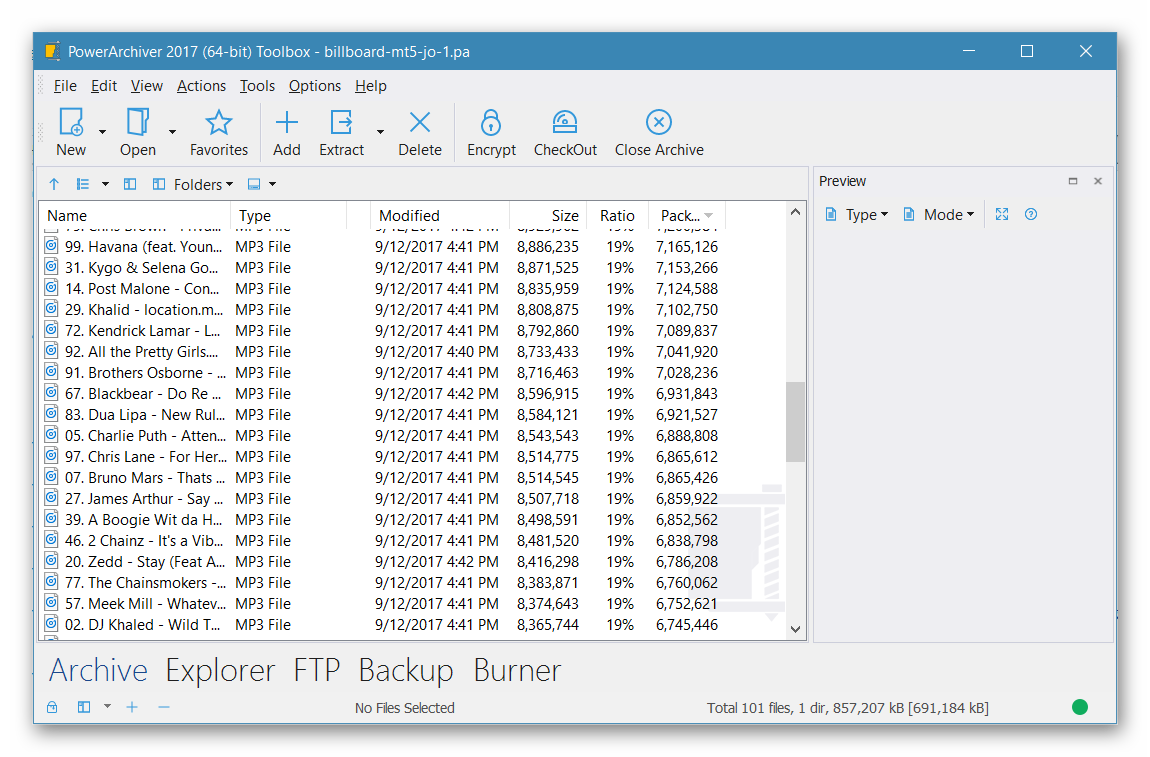Select file 02. DJ Khaled - Wild T...
Screen dimensions: 1150x757
[381, 625]
